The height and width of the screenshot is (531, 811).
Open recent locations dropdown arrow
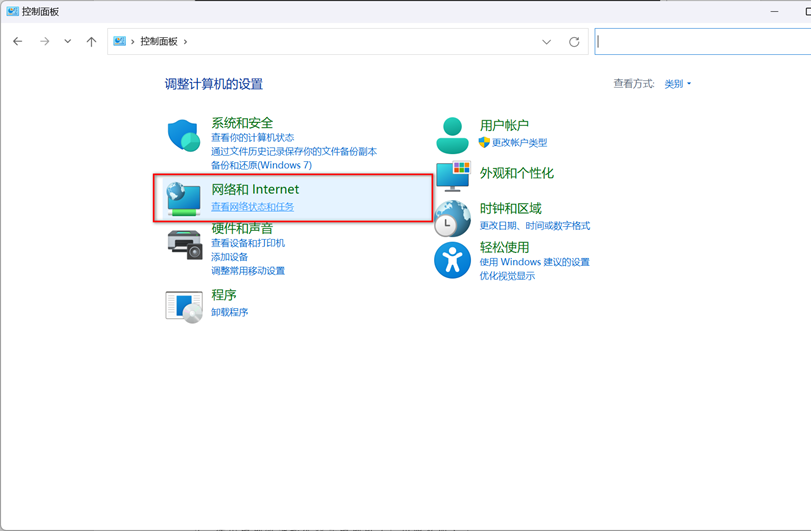pos(68,41)
